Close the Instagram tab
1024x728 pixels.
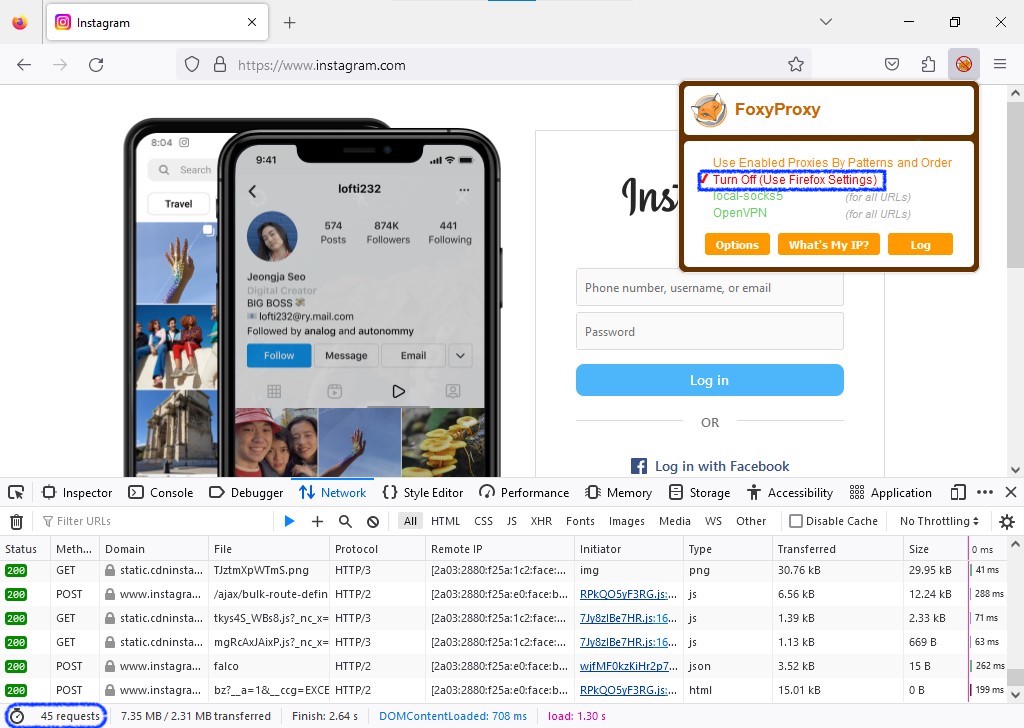point(252,22)
